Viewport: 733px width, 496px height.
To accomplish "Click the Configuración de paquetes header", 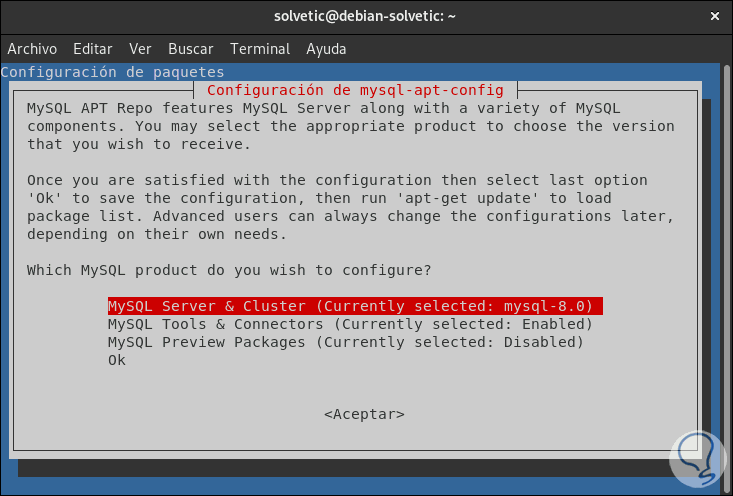I will [113, 72].
